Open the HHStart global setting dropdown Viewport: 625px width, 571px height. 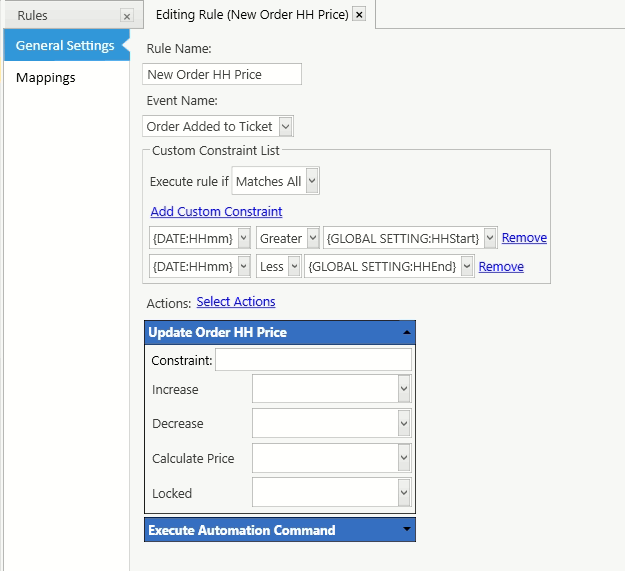click(x=489, y=238)
